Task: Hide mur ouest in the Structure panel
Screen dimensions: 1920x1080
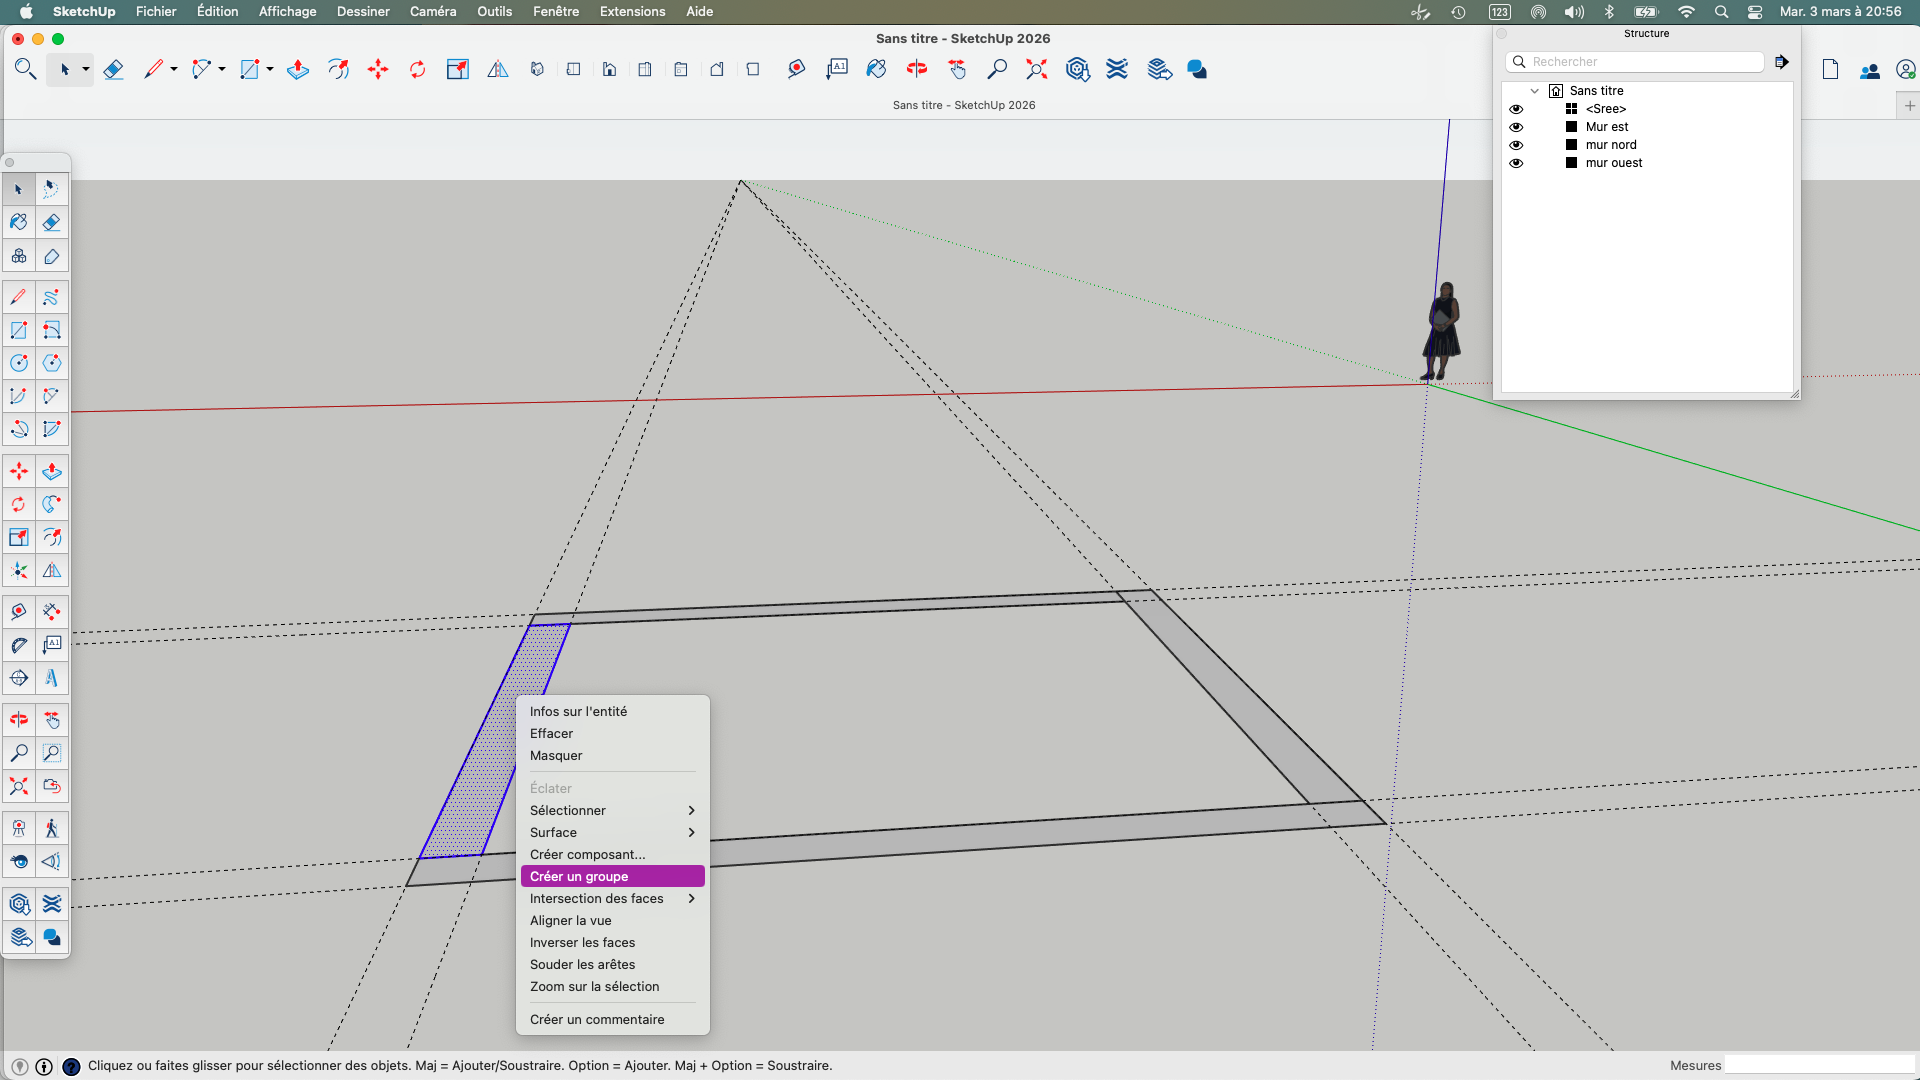Action: (1516, 162)
